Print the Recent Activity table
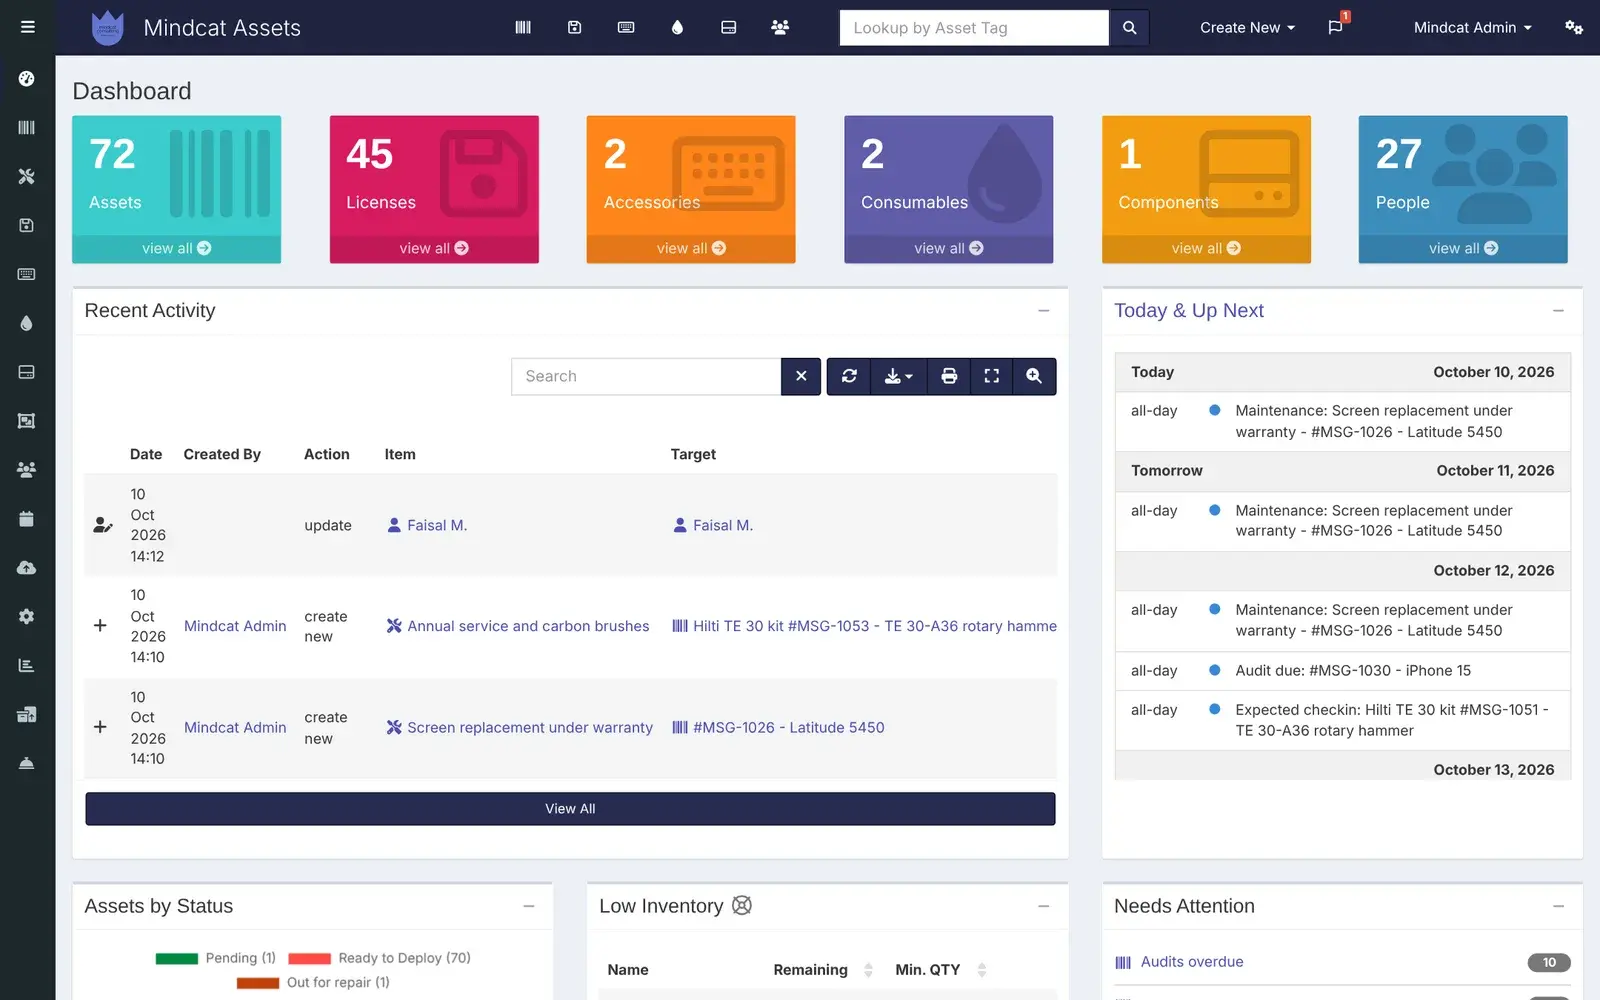This screenshot has height=1000, width=1600. [x=949, y=376]
